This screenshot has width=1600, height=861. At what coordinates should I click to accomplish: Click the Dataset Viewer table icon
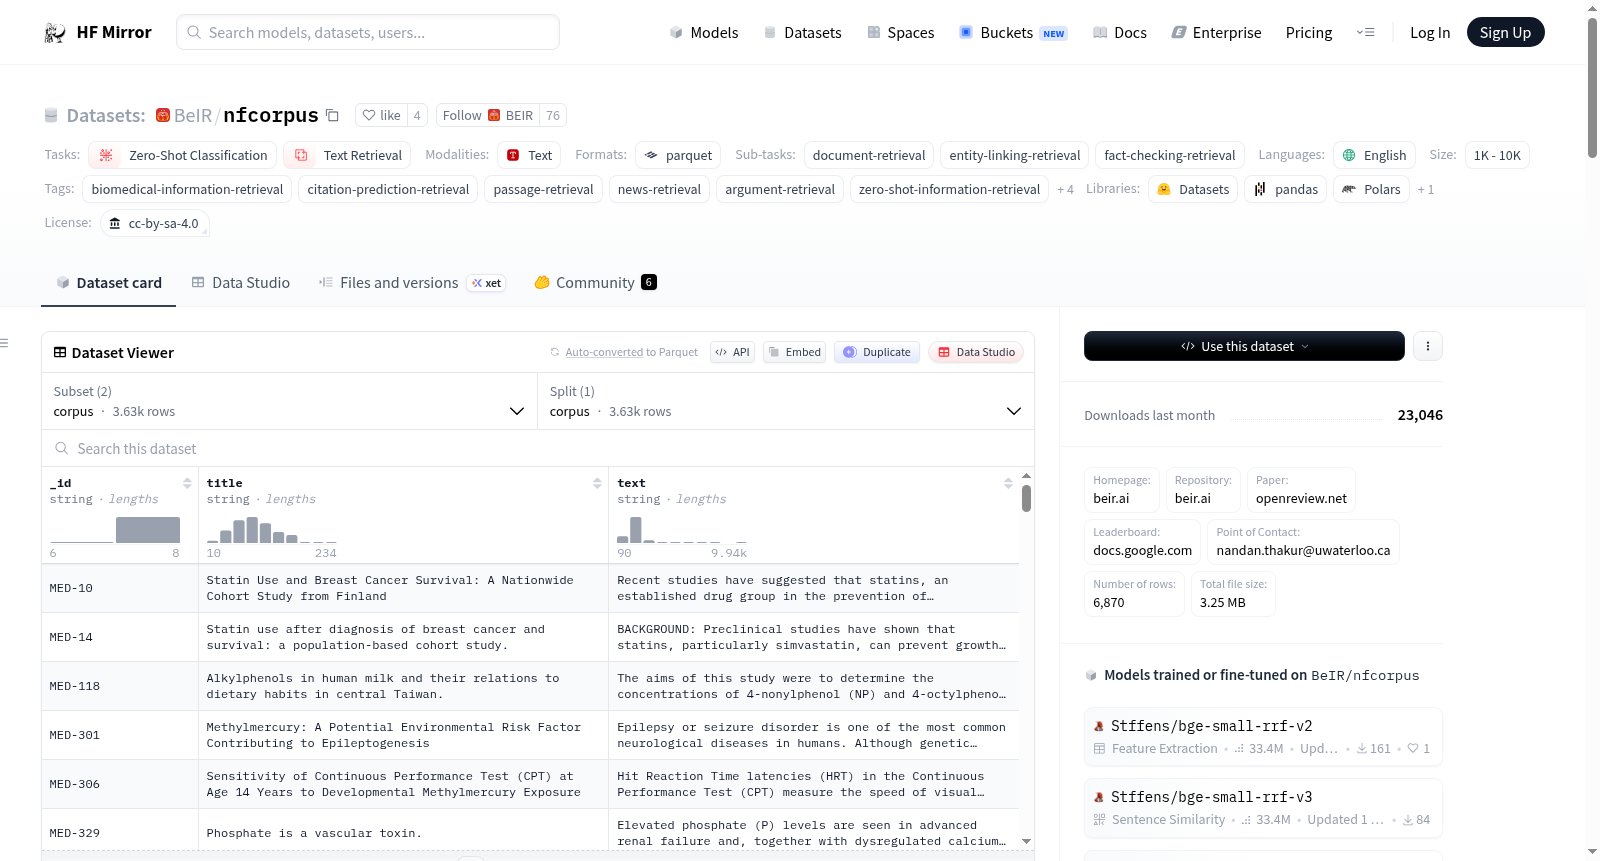[x=60, y=352]
